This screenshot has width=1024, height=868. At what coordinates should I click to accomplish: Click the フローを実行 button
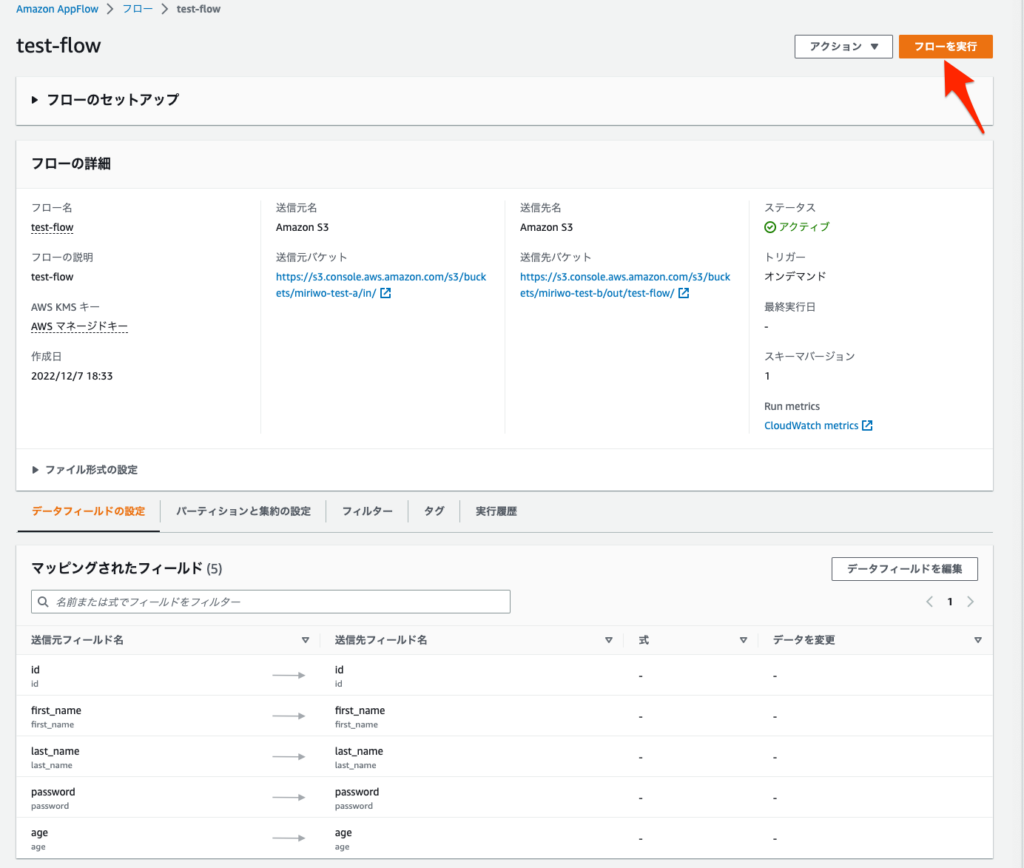coord(945,46)
